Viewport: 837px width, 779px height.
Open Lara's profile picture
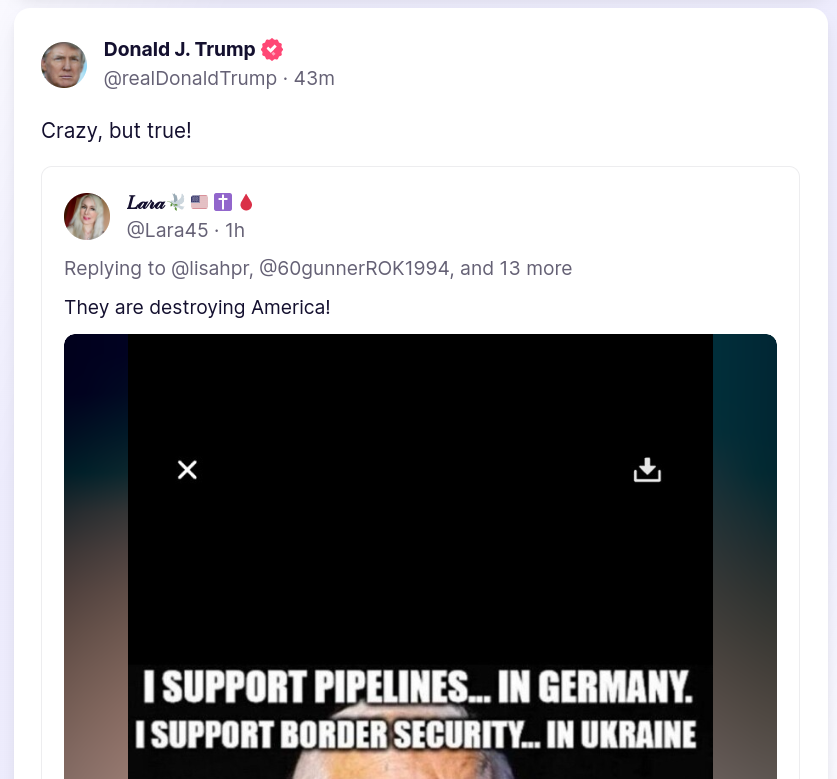[87, 216]
